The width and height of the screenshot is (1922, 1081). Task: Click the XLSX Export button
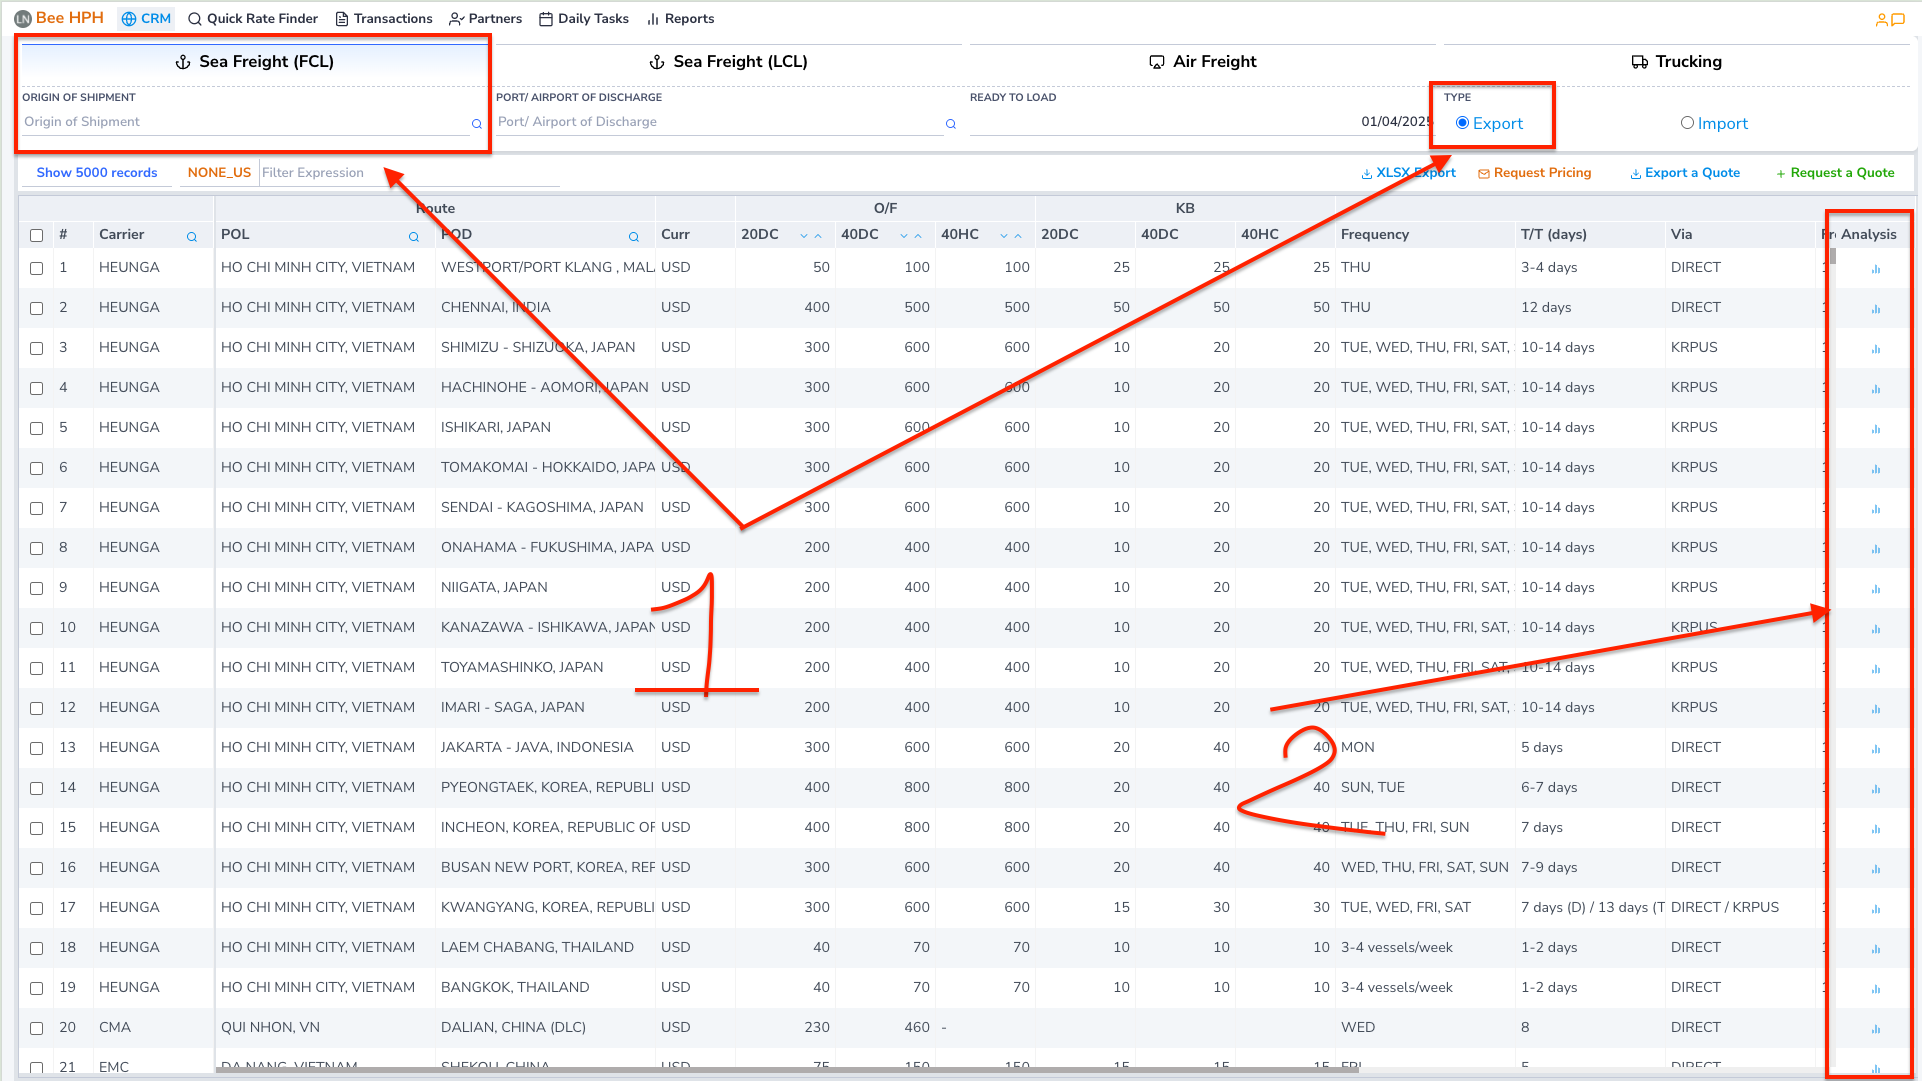pos(1408,172)
